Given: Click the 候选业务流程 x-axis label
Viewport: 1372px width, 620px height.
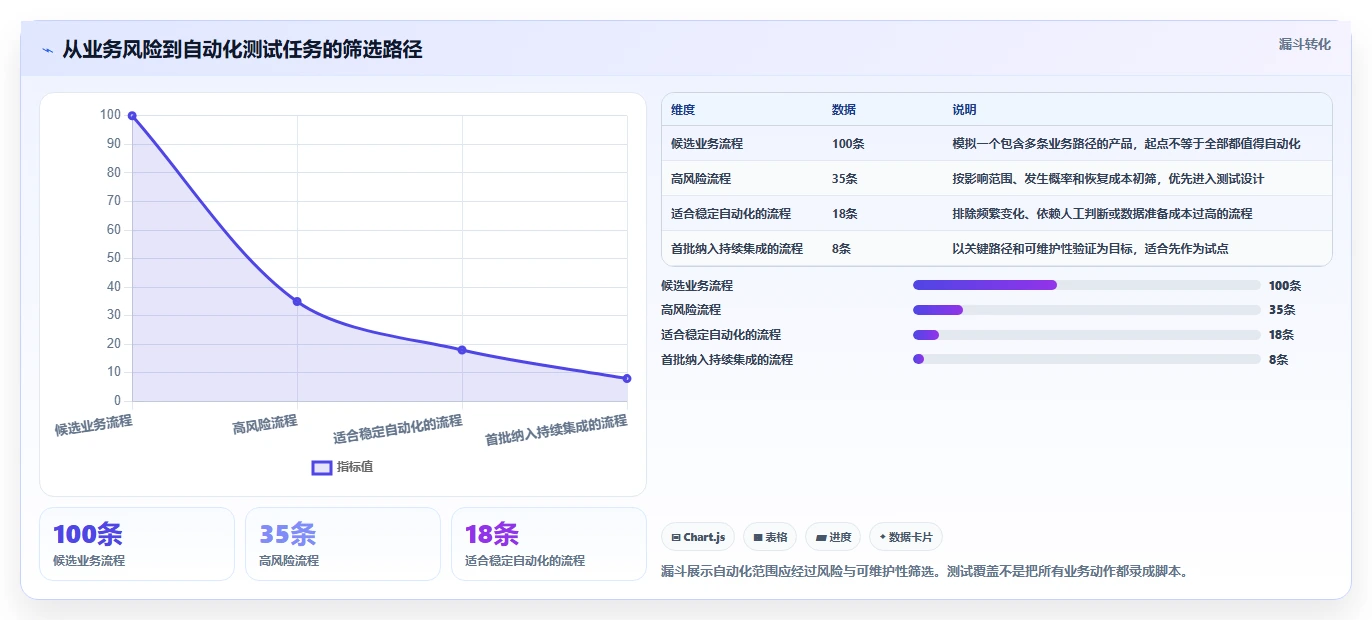Looking at the screenshot, I should (x=94, y=426).
